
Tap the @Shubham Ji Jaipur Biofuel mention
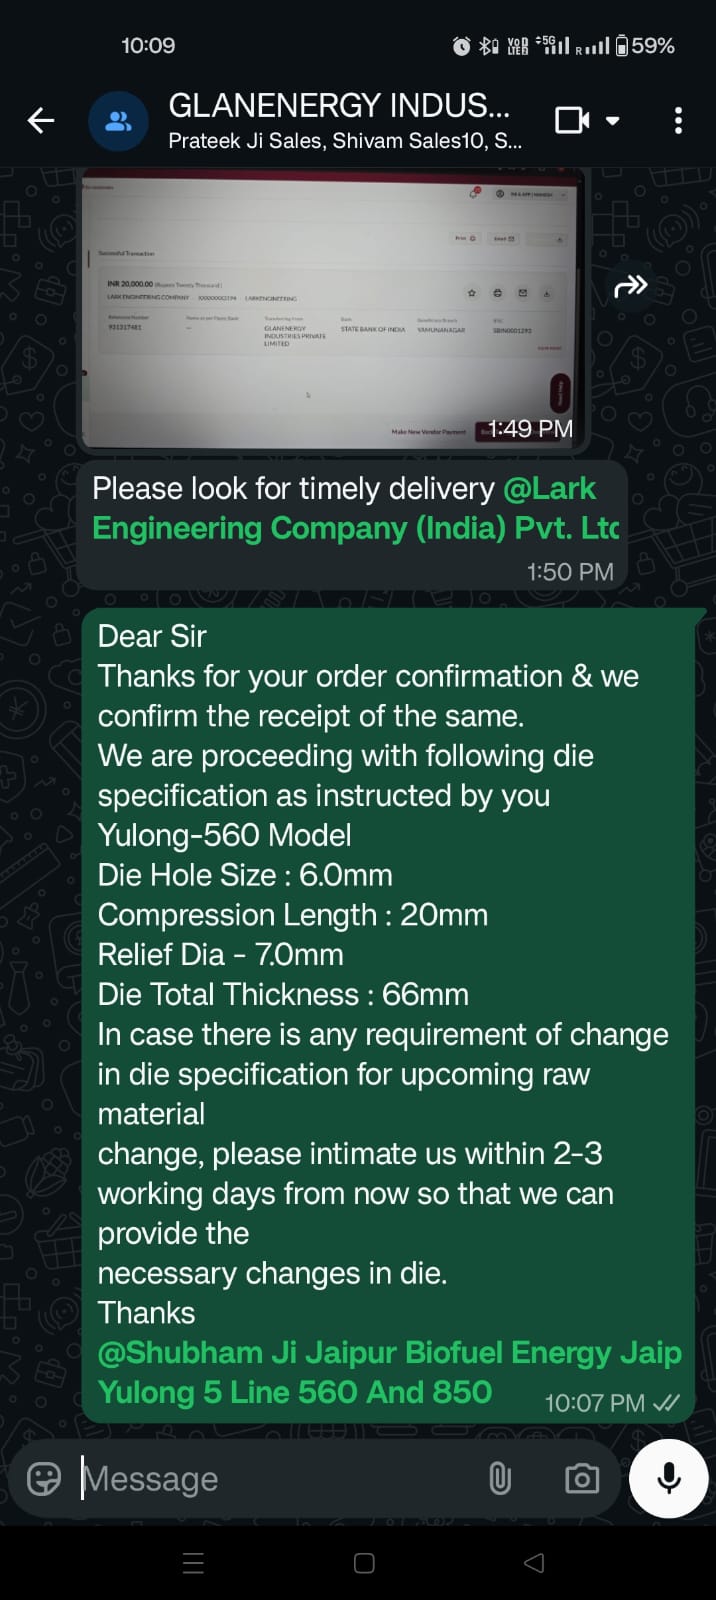coord(390,1353)
